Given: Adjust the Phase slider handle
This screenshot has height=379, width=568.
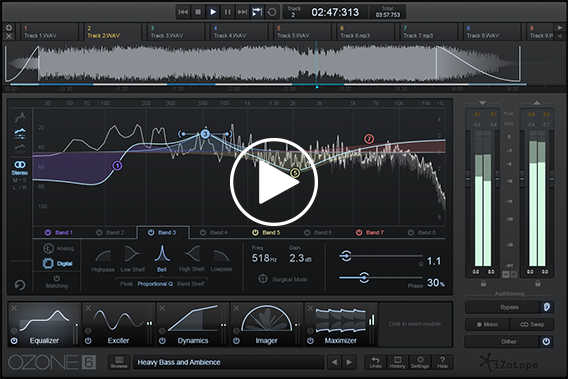Looking at the screenshot, I should pyautogui.click(x=364, y=278).
